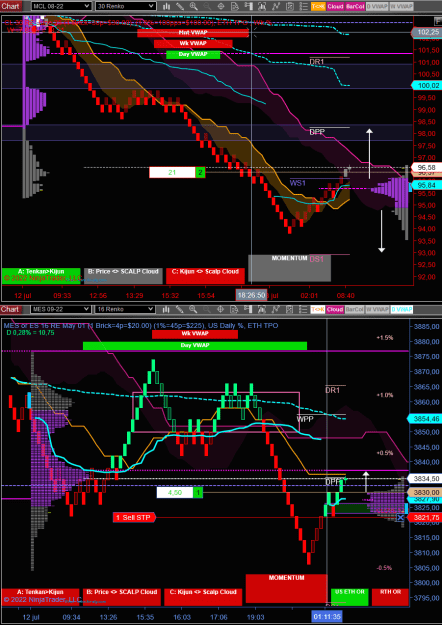Click US ETH OR green button
The image size is (442, 625).
[350, 597]
